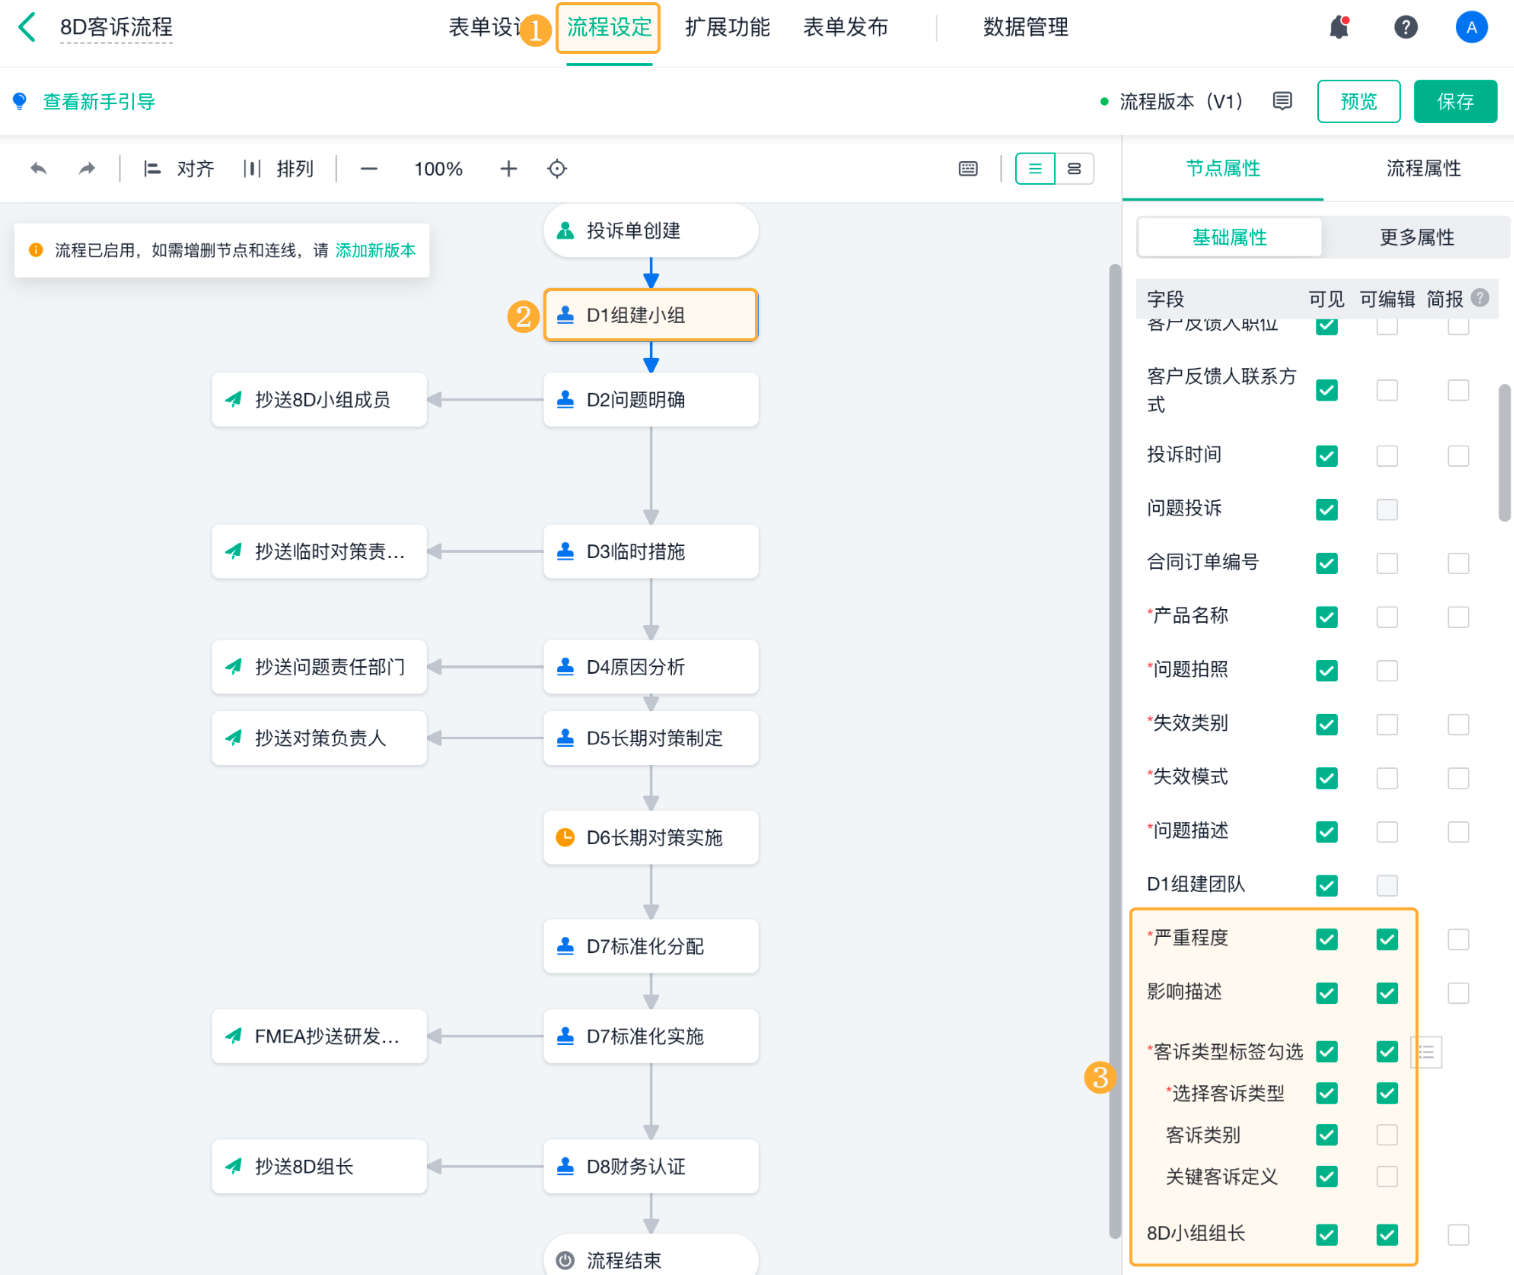Screen dimensions: 1514x1275
Task: Select the D1组建小组 node
Action: [651, 315]
